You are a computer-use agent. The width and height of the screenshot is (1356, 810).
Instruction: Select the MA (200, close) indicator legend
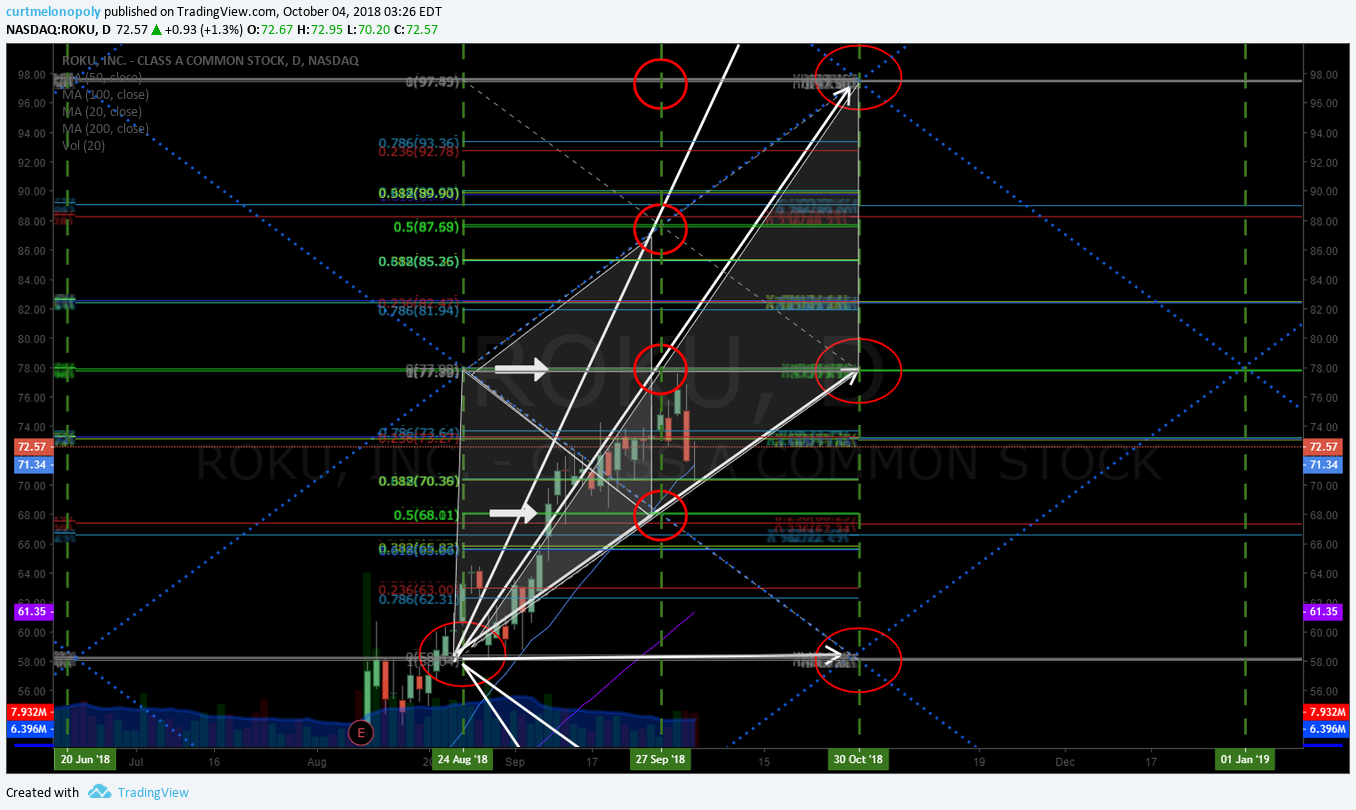pyautogui.click(x=105, y=128)
